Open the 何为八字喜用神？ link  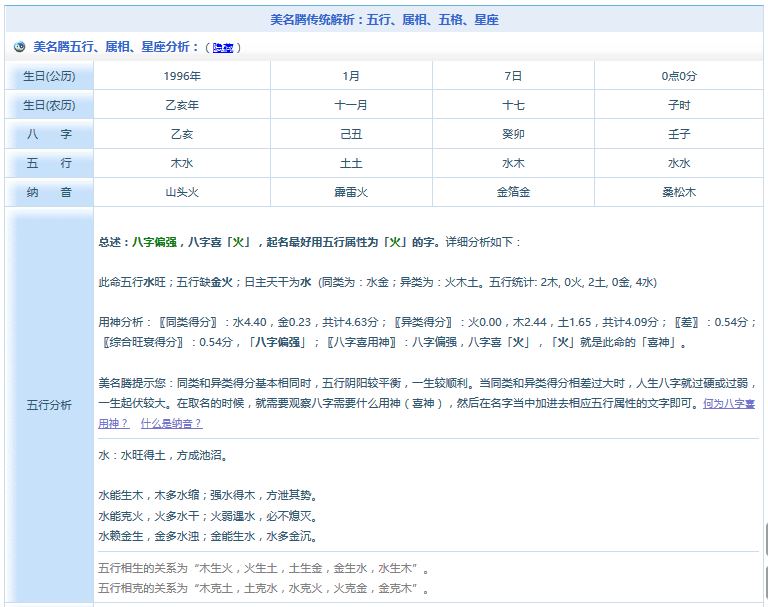(728, 404)
